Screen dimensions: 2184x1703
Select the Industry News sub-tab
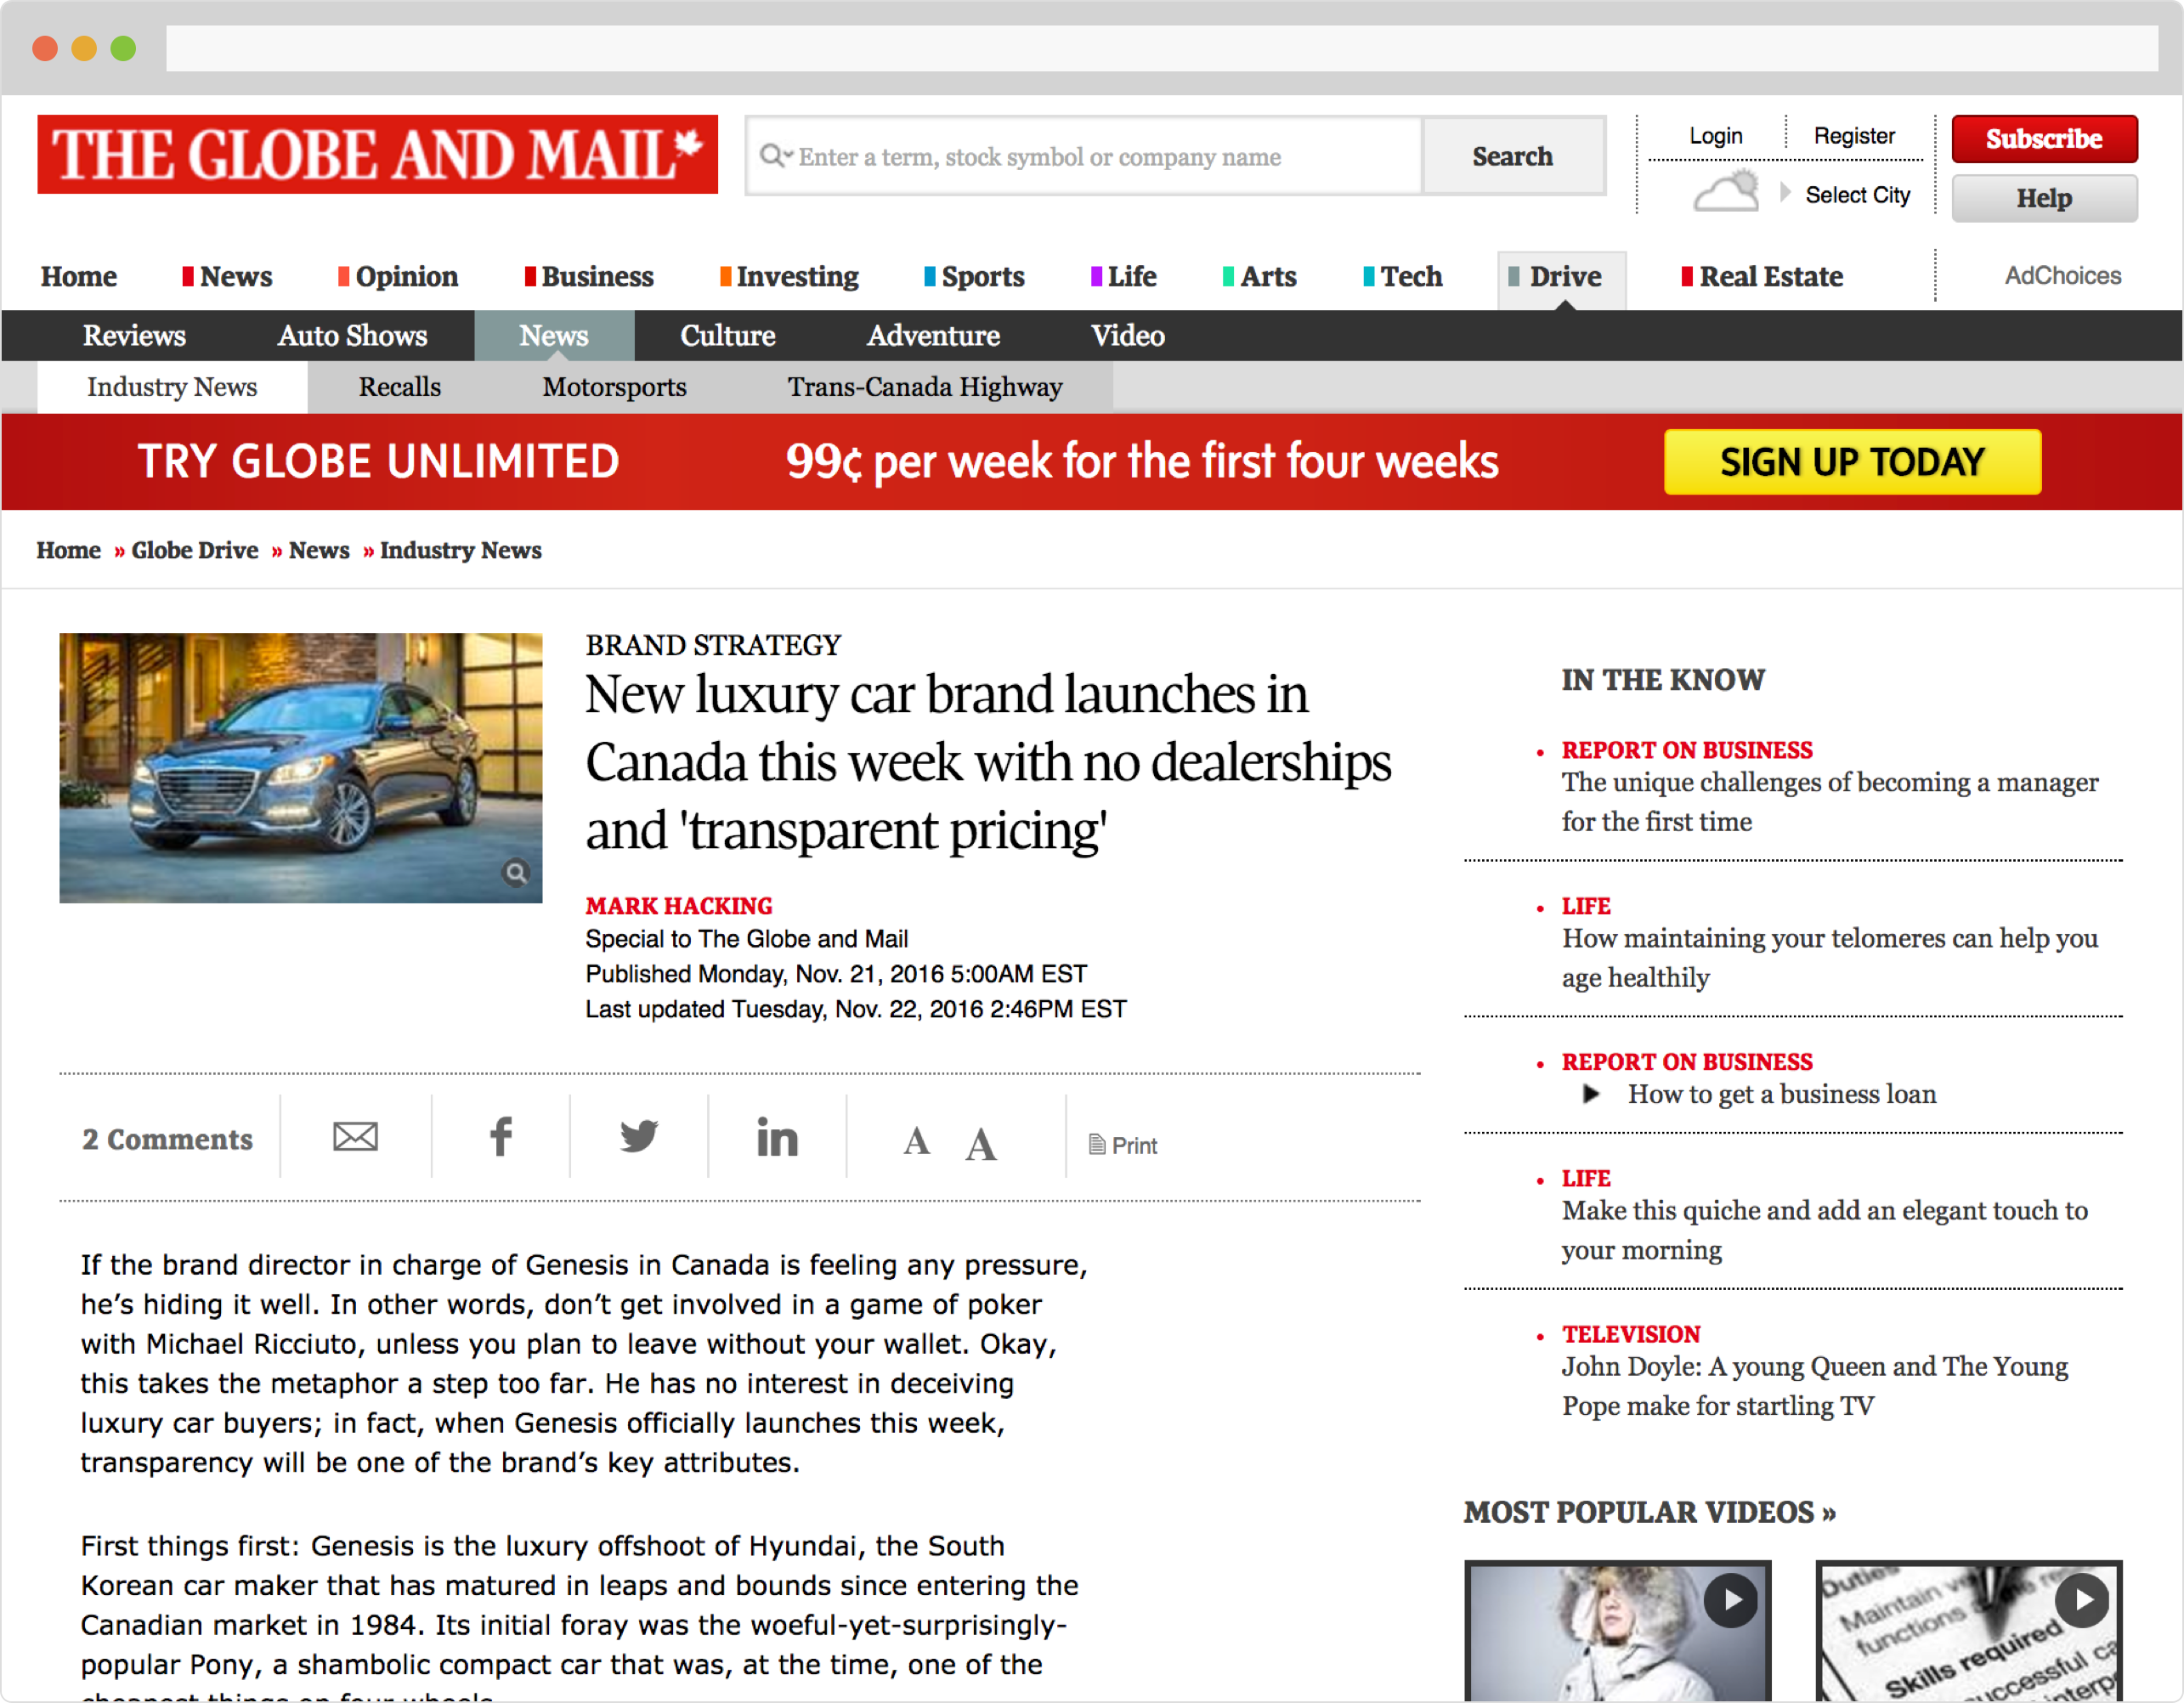(172, 387)
